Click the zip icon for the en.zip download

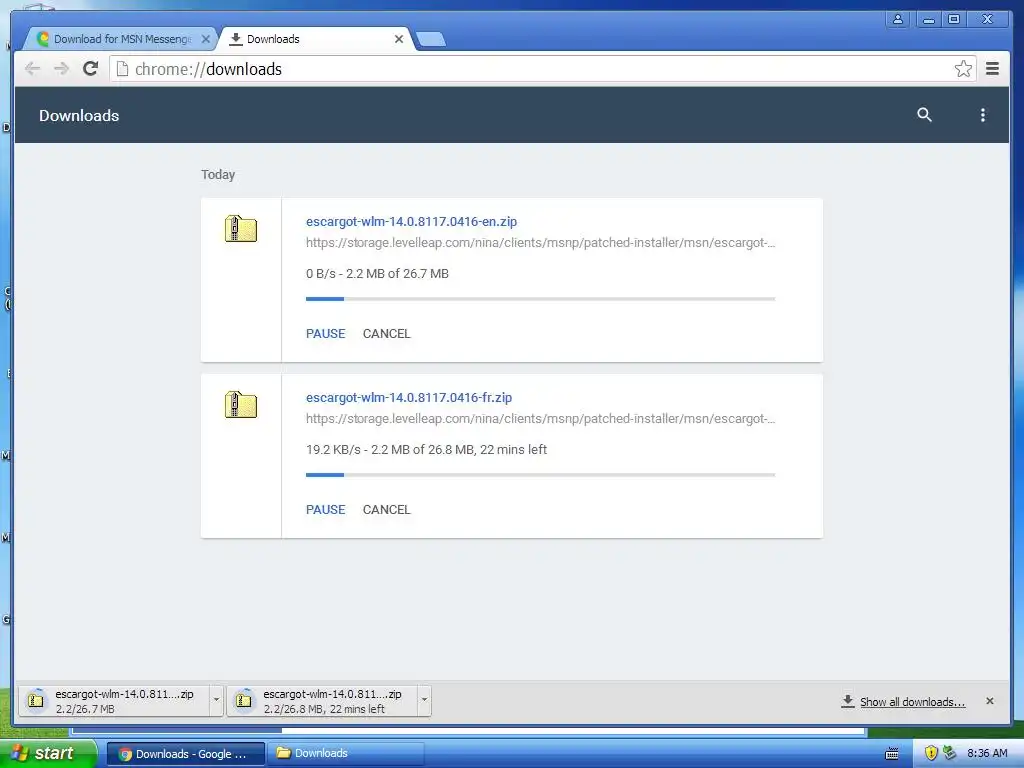point(241,229)
